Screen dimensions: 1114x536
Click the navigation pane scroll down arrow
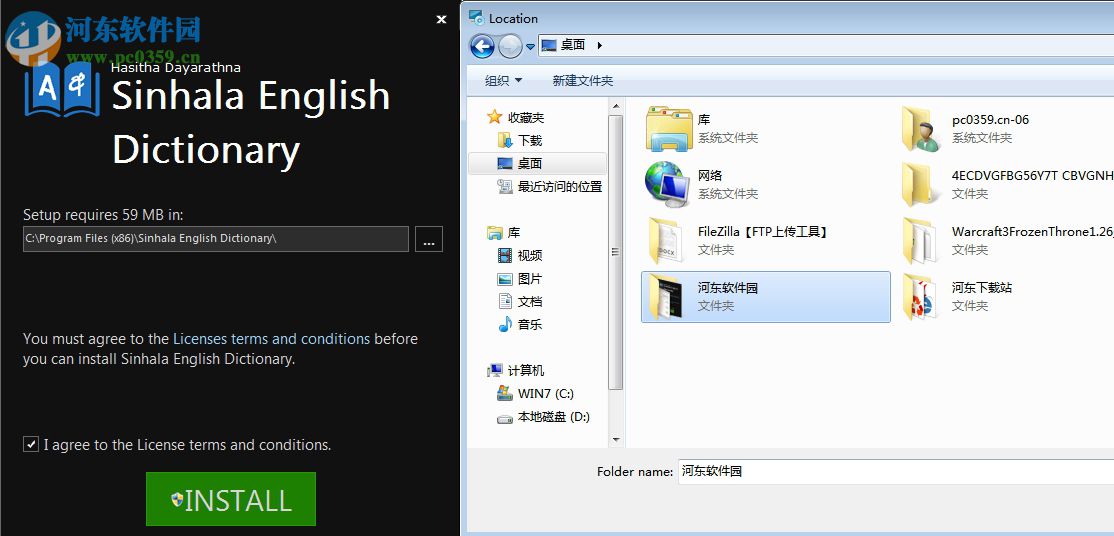pos(616,441)
